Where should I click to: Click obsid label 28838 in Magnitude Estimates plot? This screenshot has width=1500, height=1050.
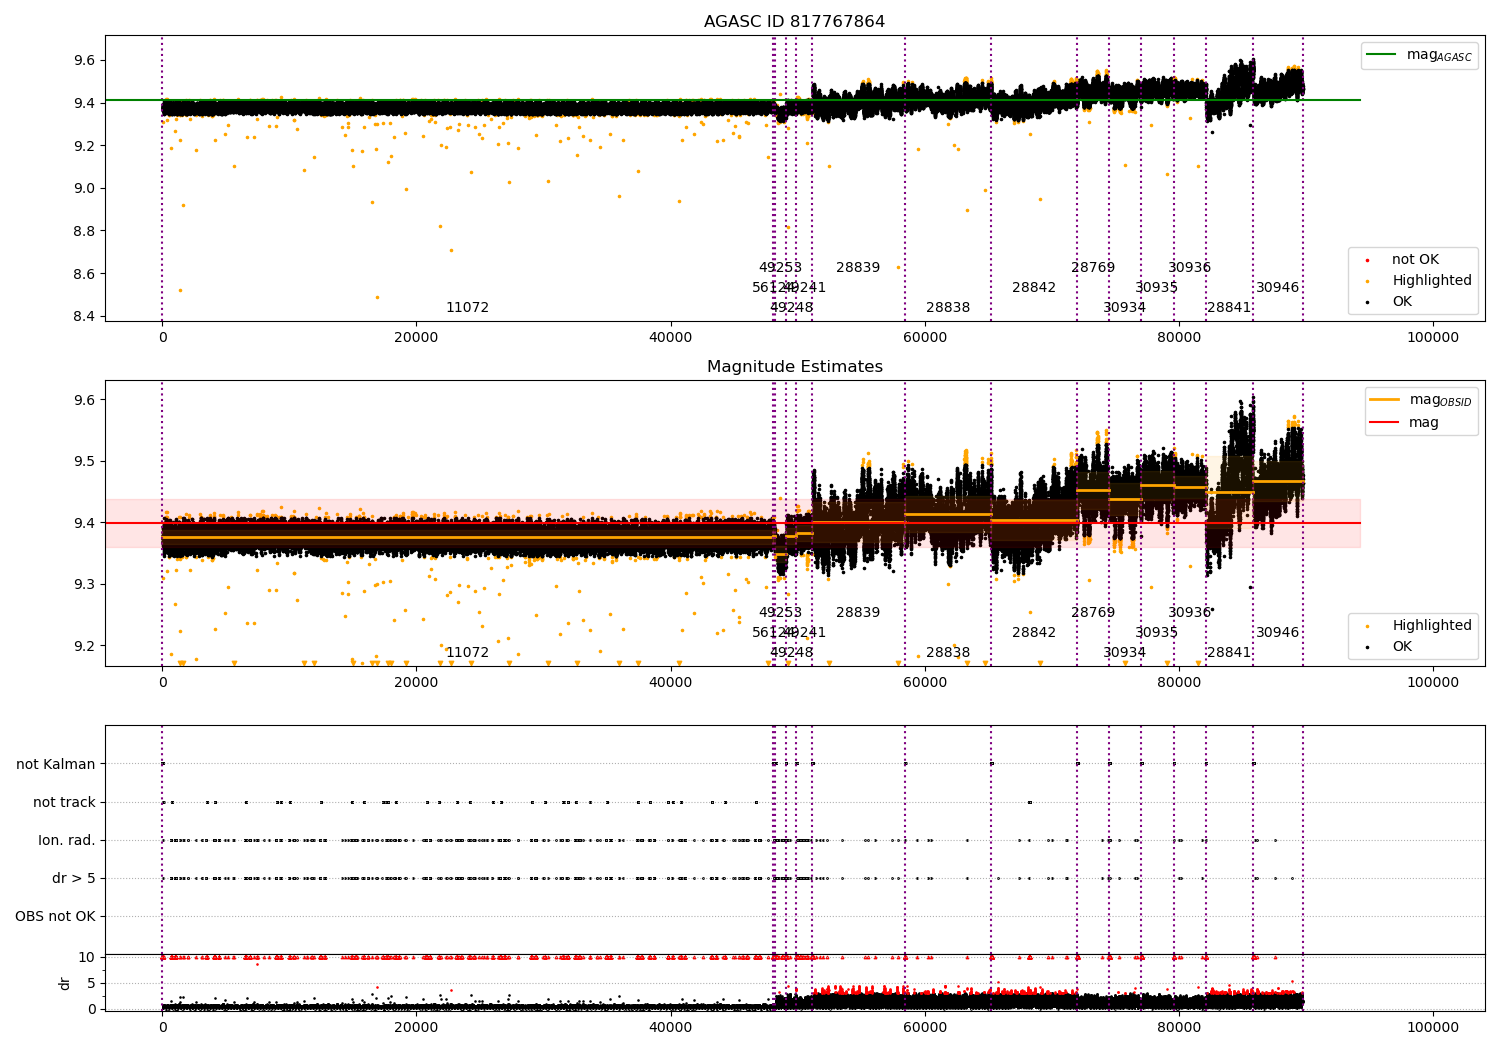(x=948, y=653)
